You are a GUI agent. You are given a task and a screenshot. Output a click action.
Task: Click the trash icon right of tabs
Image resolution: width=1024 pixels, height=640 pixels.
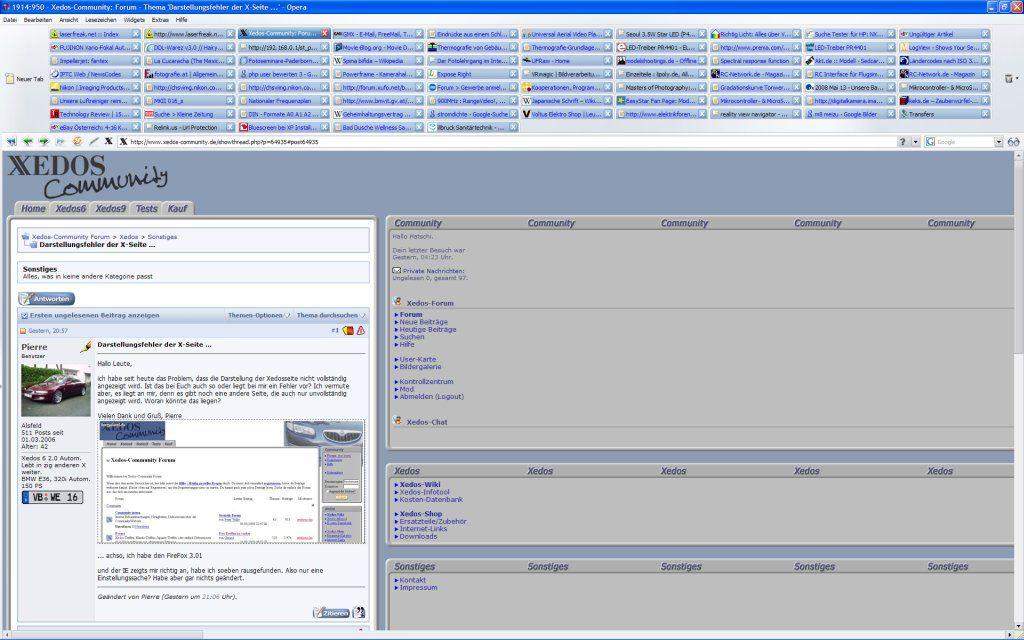(x=1008, y=78)
